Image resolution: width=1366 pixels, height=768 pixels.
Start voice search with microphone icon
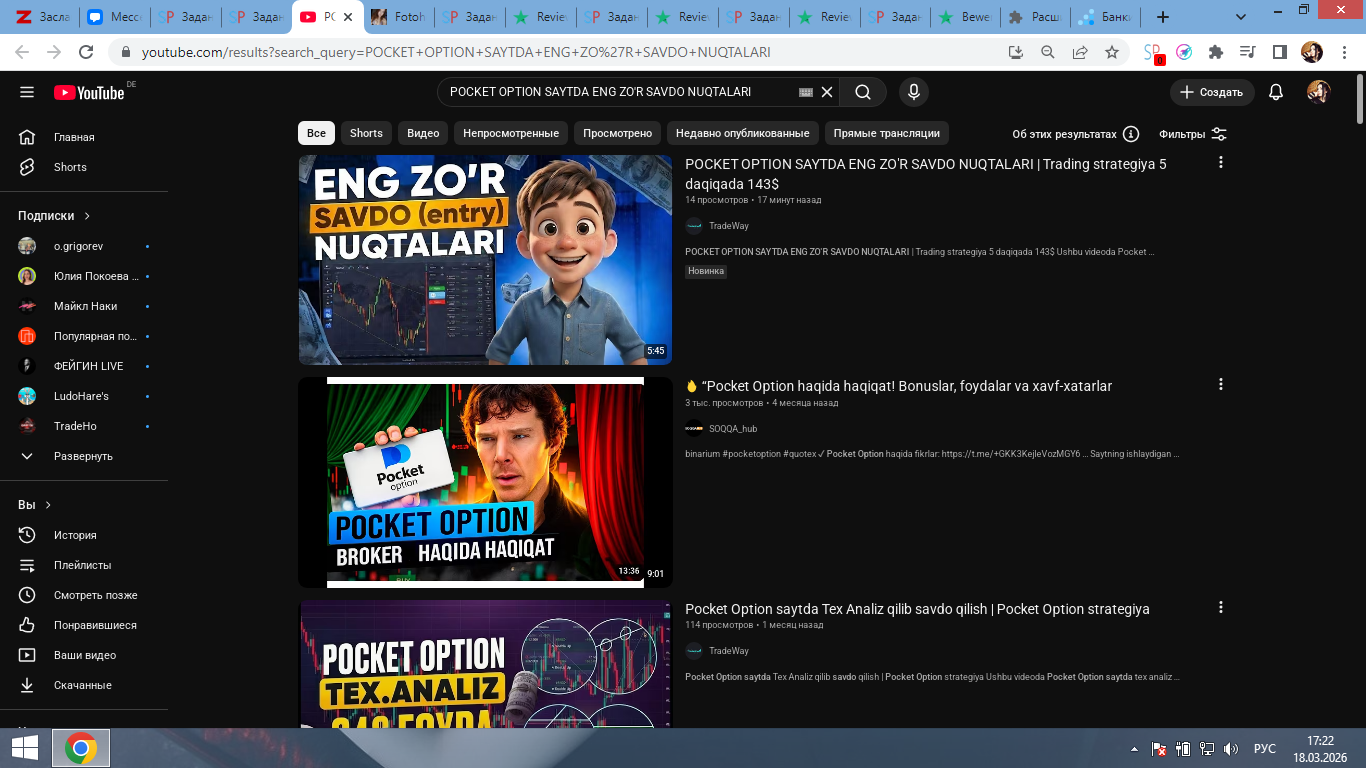pyautogui.click(x=912, y=92)
